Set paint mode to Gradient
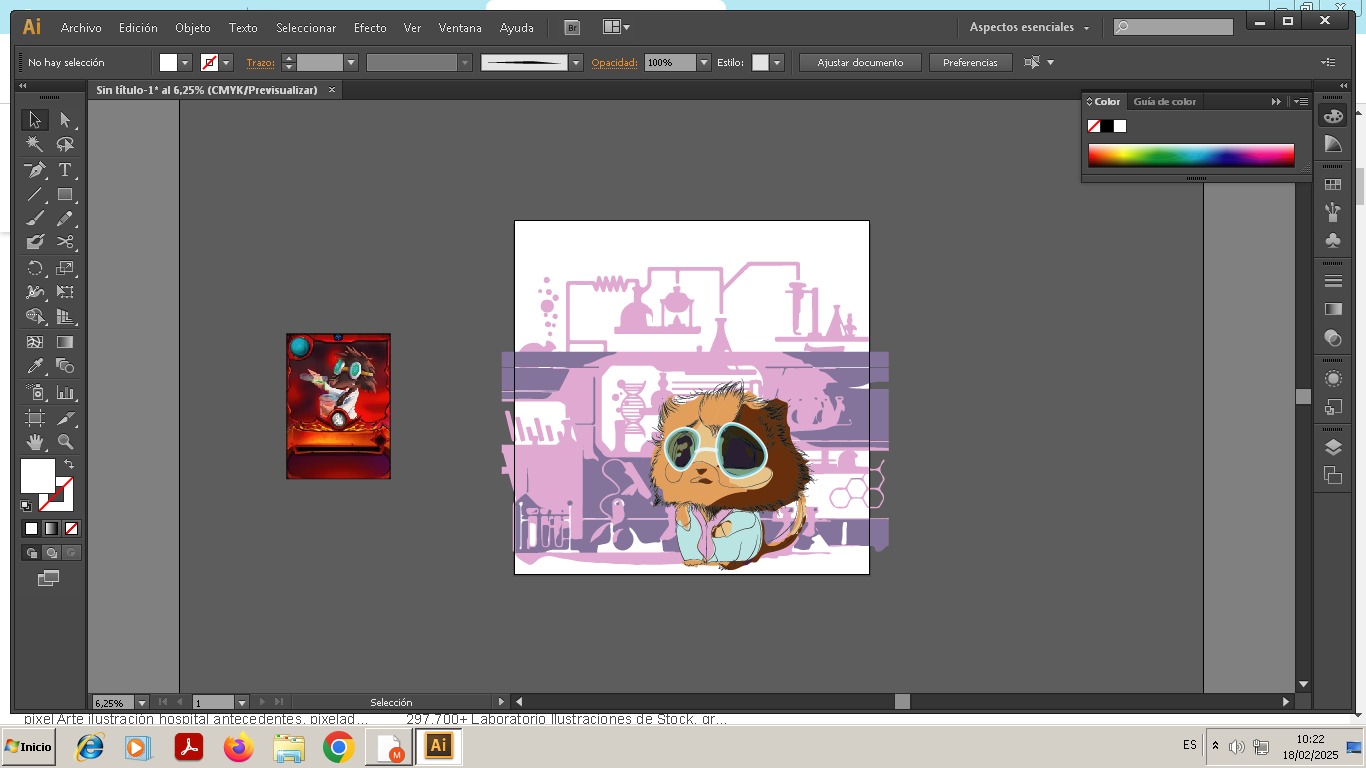The height and width of the screenshot is (768, 1366). tap(51, 528)
